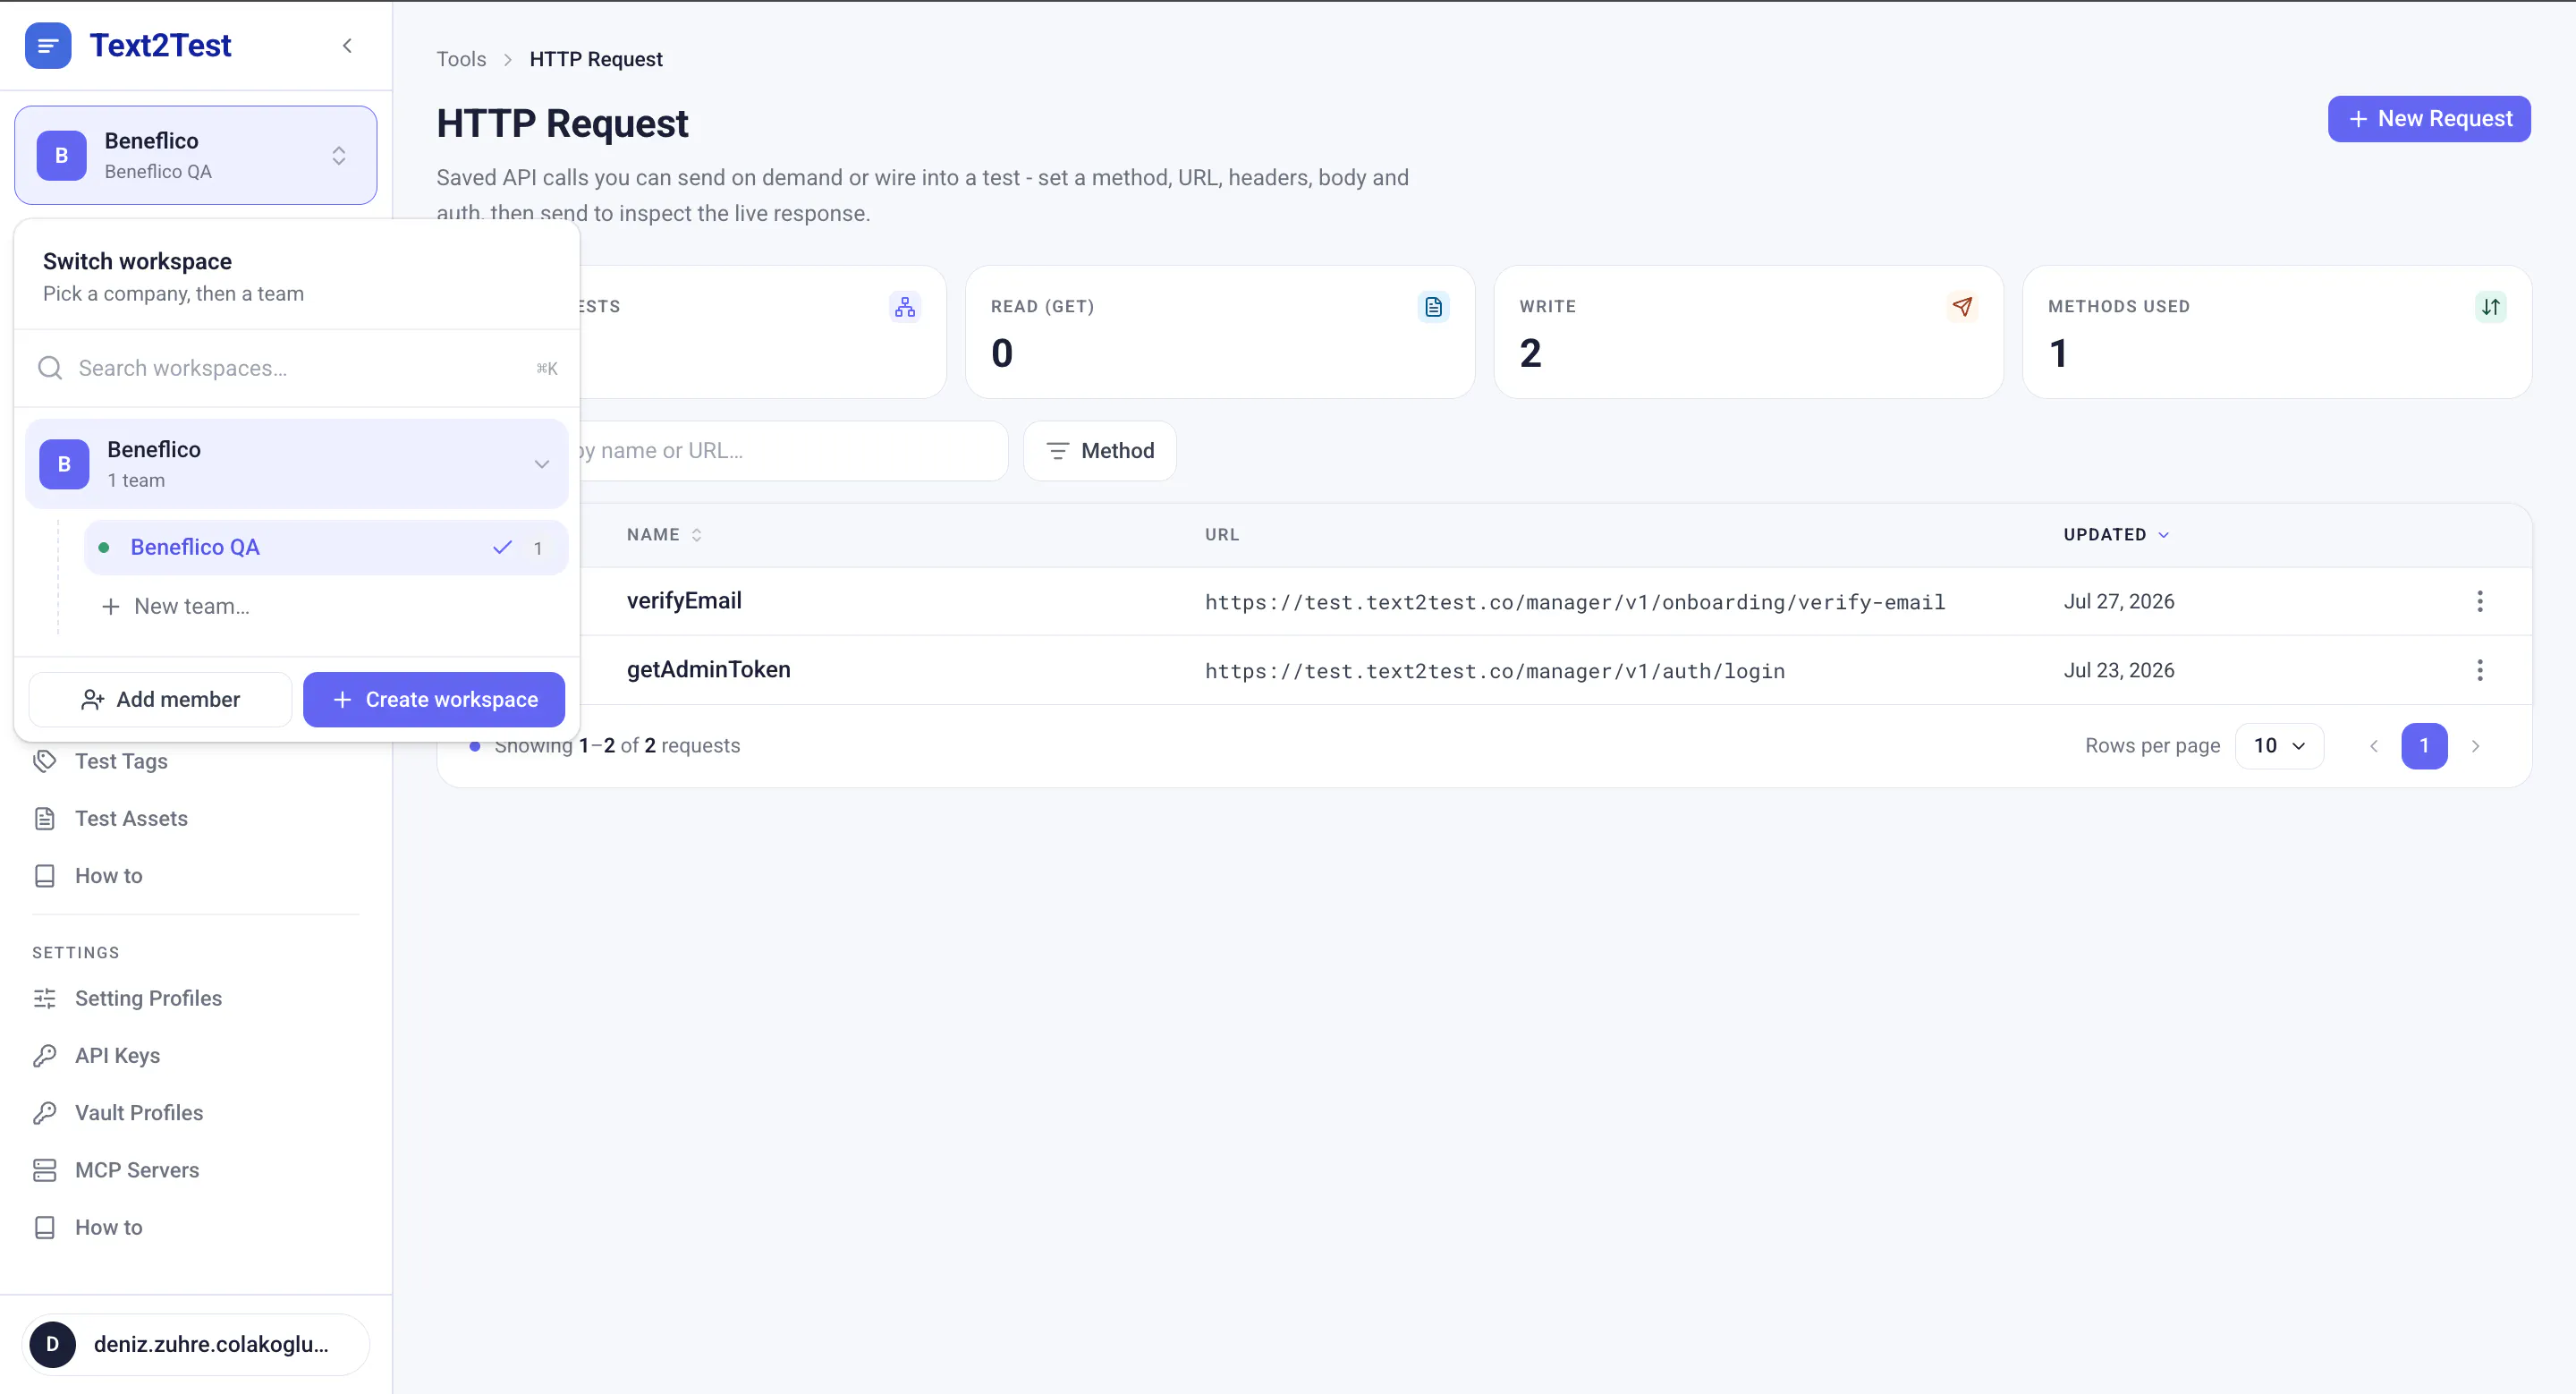
Task: Open Vault Profiles
Action: pyautogui.click(x=139, y=1112)
